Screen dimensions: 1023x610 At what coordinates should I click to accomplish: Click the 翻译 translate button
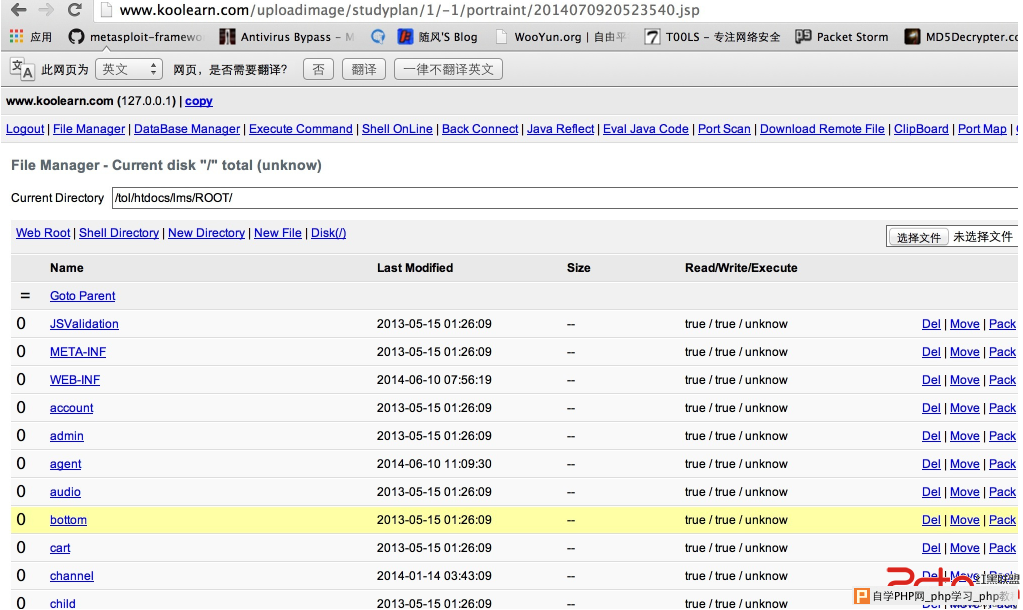click(363, 69)
